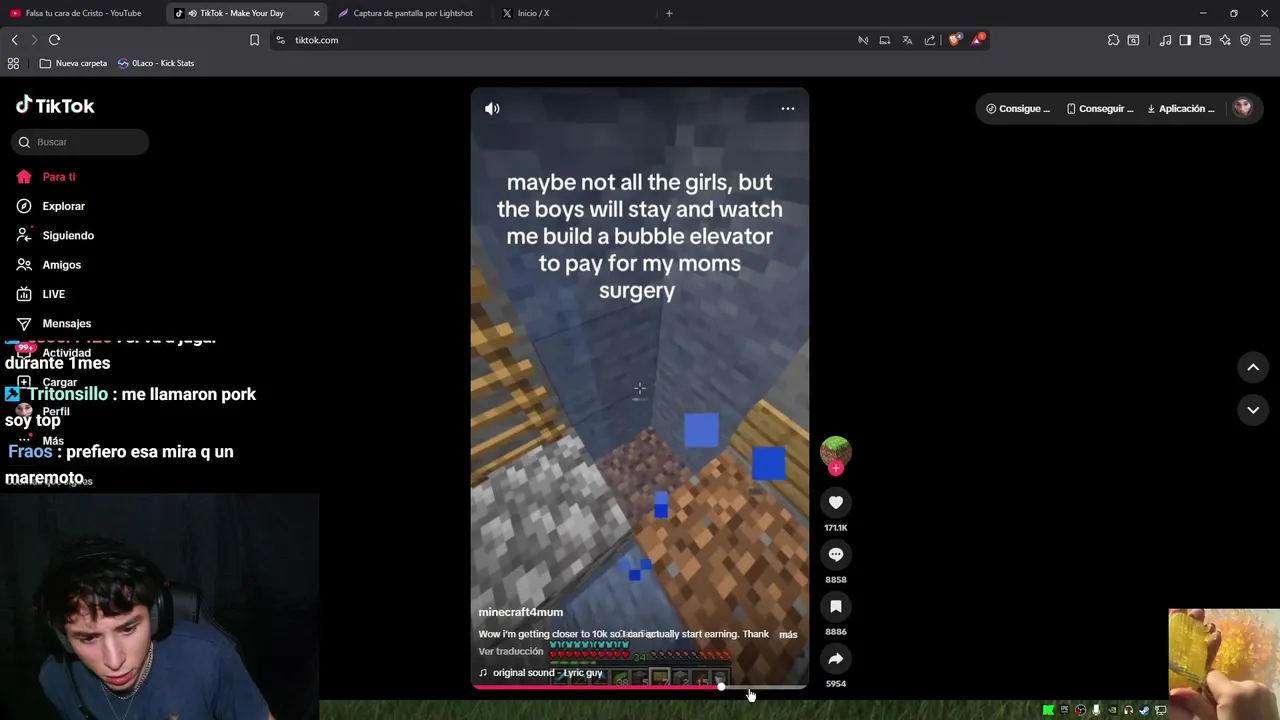Open the profile avatar menu in the header
The width and height of the screenshot is (1280, 720).
coord(1242,108)
